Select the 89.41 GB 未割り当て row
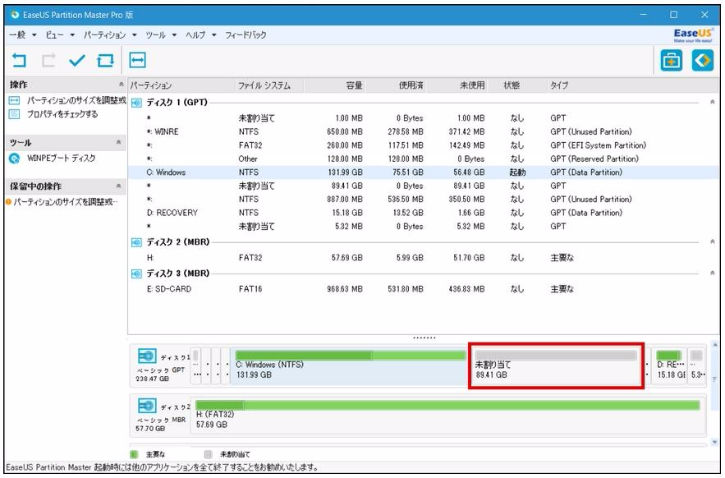725x478 pixels. [x=424, y=186]
